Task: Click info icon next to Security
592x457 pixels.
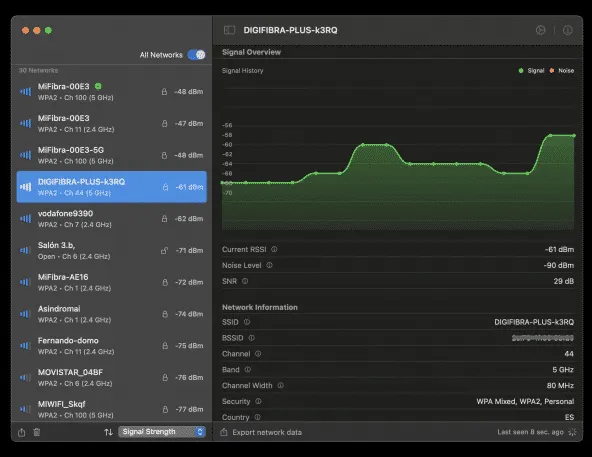Action: click(258, 401)
